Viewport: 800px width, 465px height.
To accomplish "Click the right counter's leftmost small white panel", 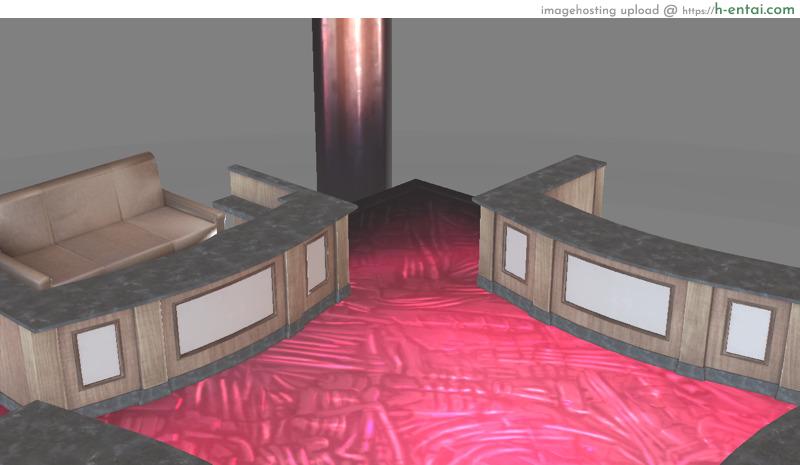I will click(x=515, y=252).
